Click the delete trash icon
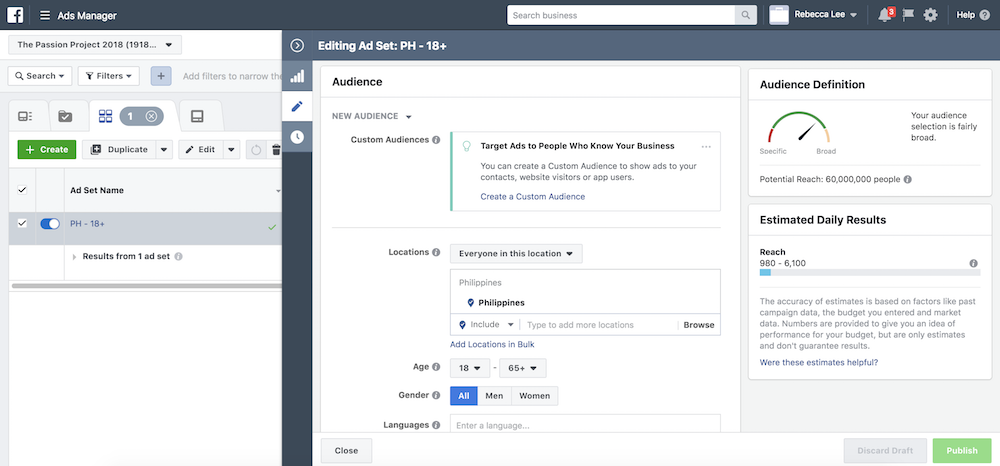This screenshot has width=1000, height=466. 276,150
